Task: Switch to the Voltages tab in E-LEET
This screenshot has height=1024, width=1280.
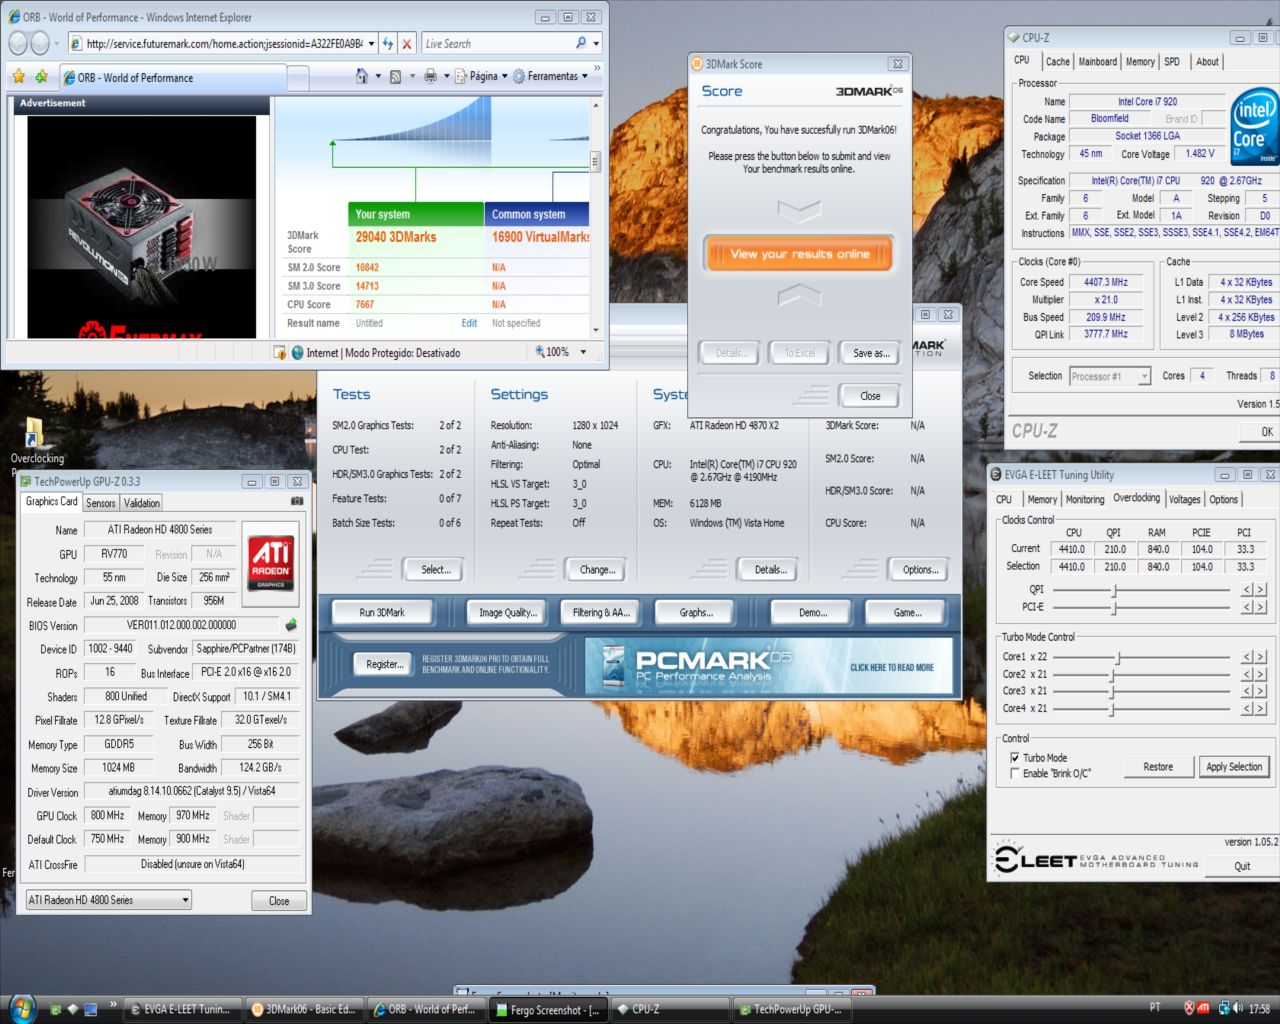Action: tap(1184, 499)
